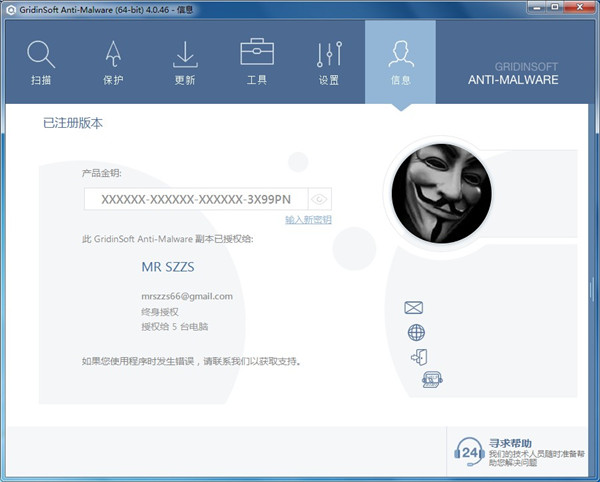Click inside the product key field
Image resolution: width=600 pixels, height=482 pixels.
[196, 199]
